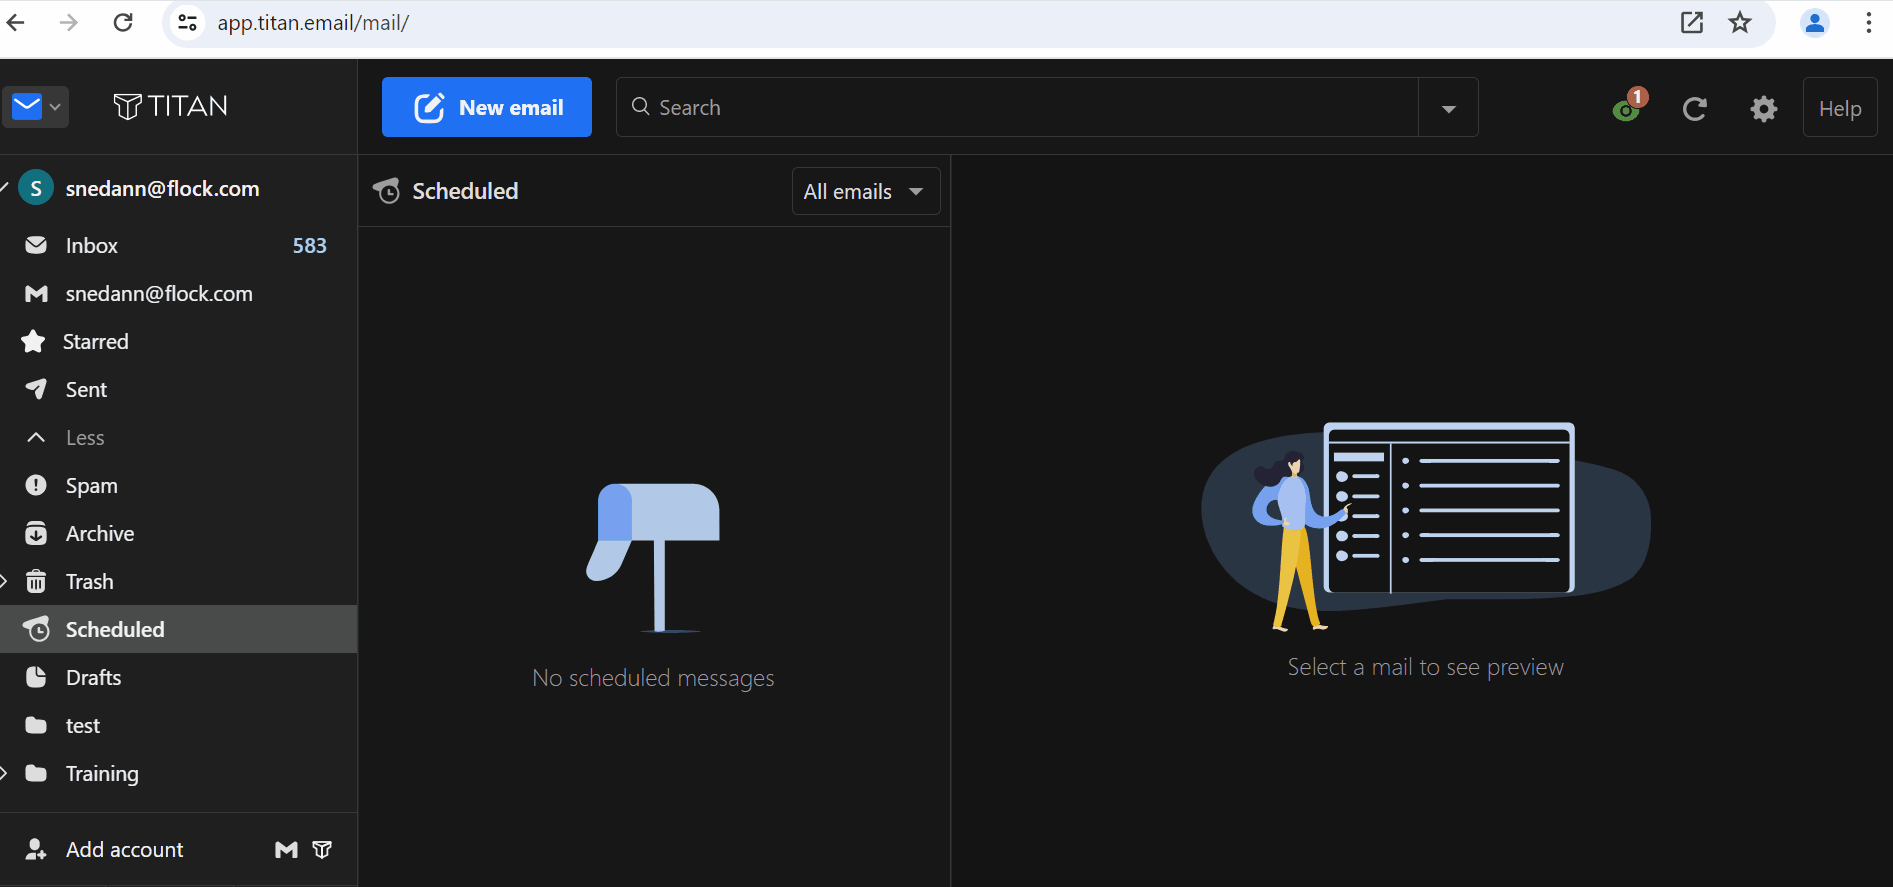The width and height of the screenshot is (1893, 887).
Task: Open the mail app switcher dropdown
Action: (x=35, y=106)
